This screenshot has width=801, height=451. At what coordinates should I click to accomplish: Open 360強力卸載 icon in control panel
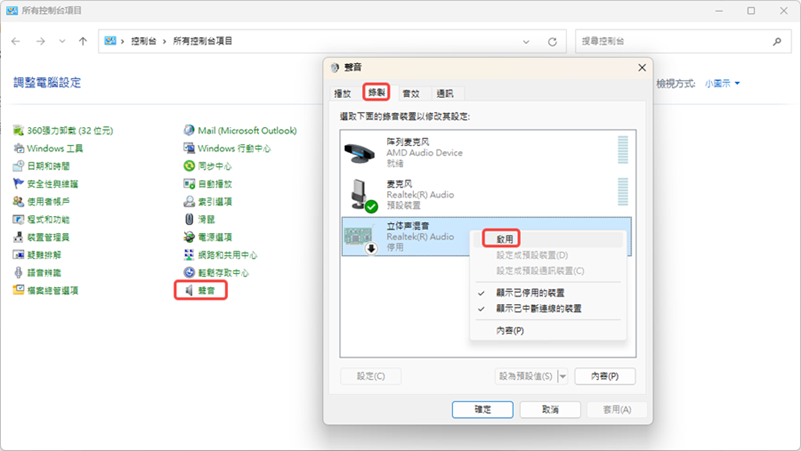pyautogui.click(x=18, y=131)
